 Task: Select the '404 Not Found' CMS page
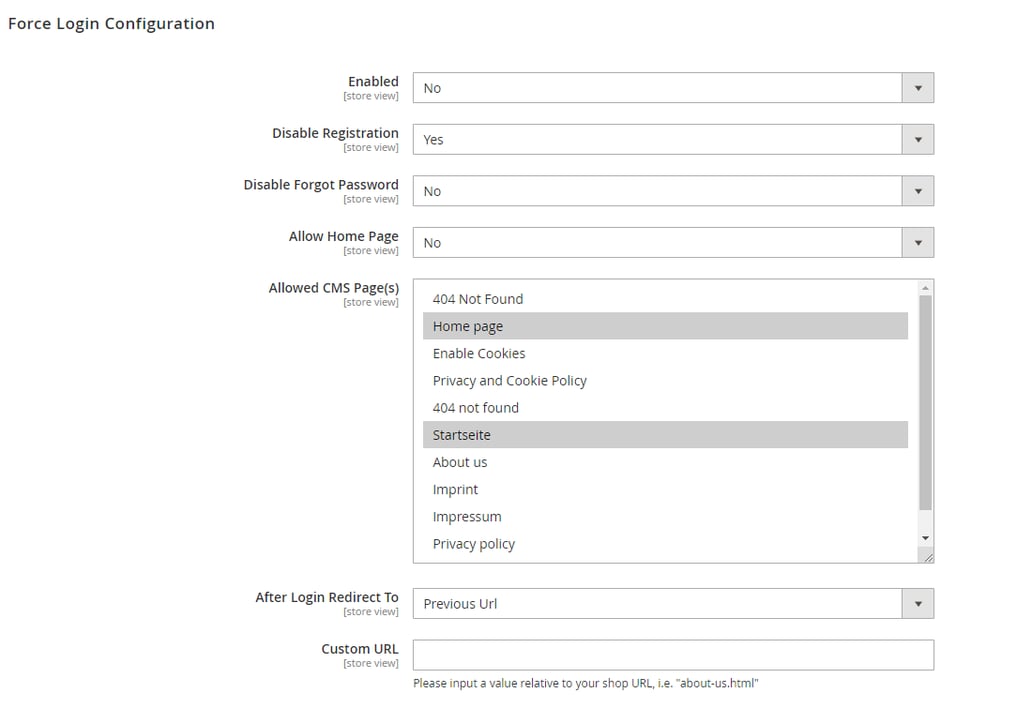[x=478, y=298]
